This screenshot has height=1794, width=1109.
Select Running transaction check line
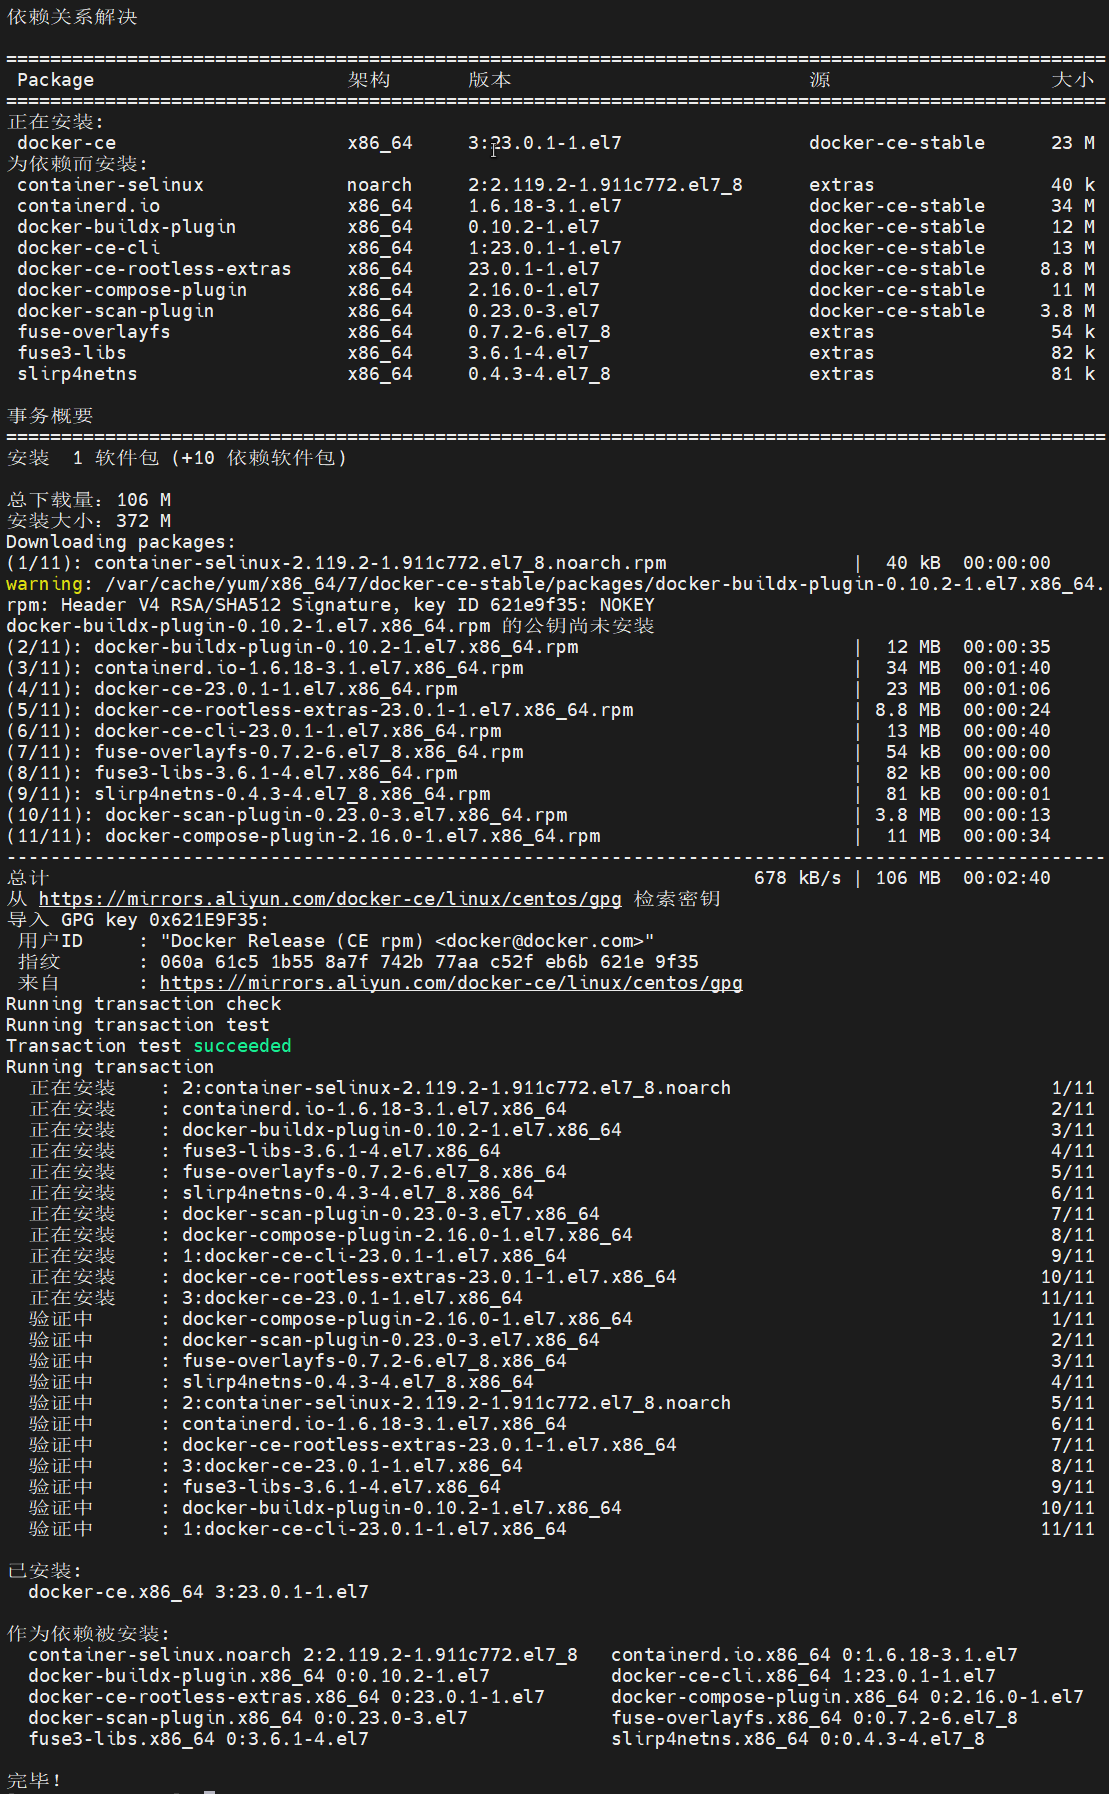[x=143, y=1004]
